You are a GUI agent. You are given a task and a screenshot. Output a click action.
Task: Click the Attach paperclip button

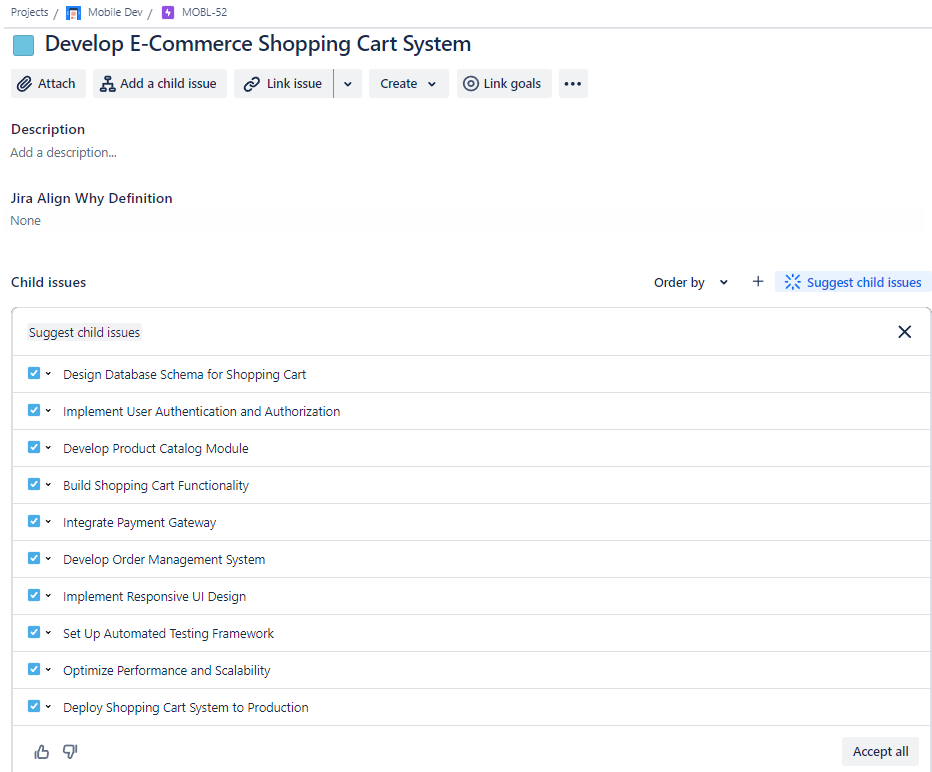pos(48,84)
